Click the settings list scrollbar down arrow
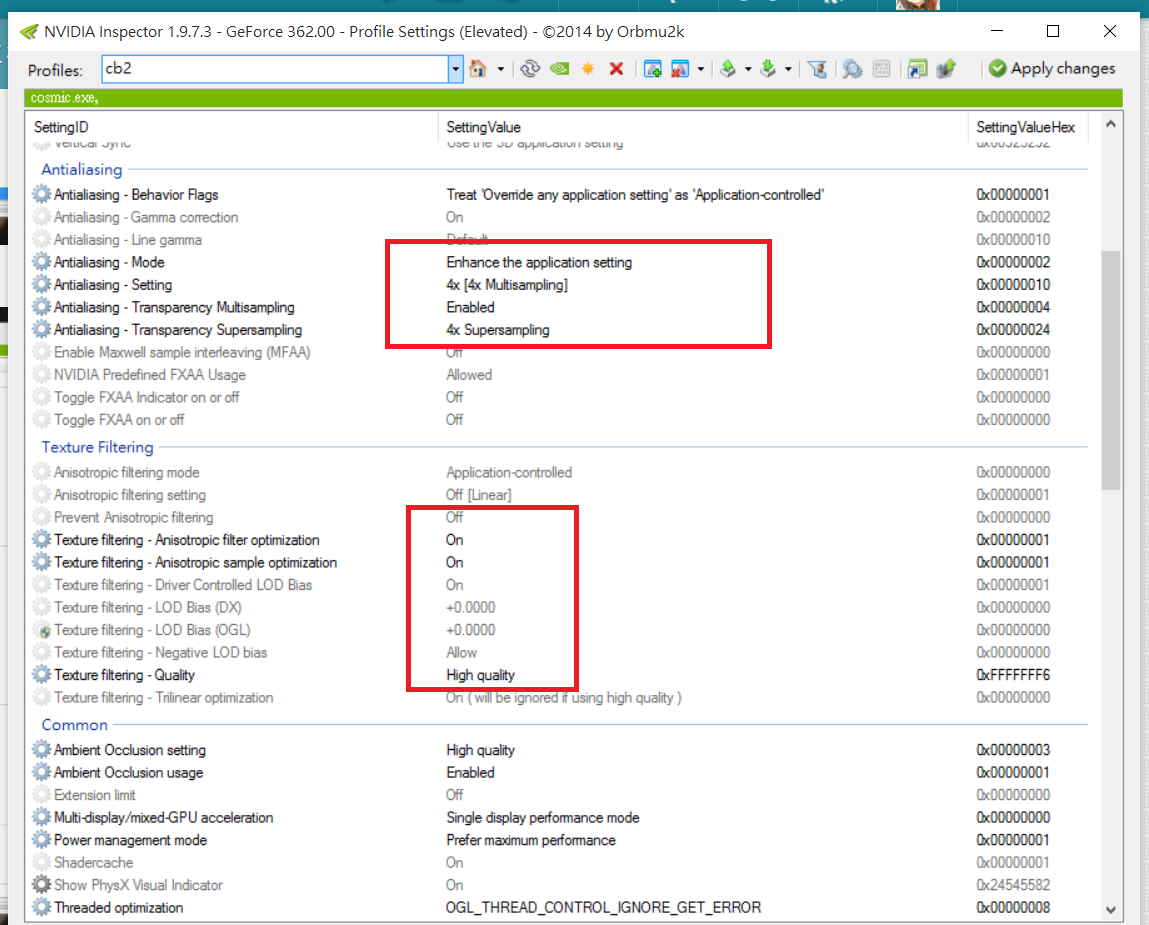 coord(1111,910)
